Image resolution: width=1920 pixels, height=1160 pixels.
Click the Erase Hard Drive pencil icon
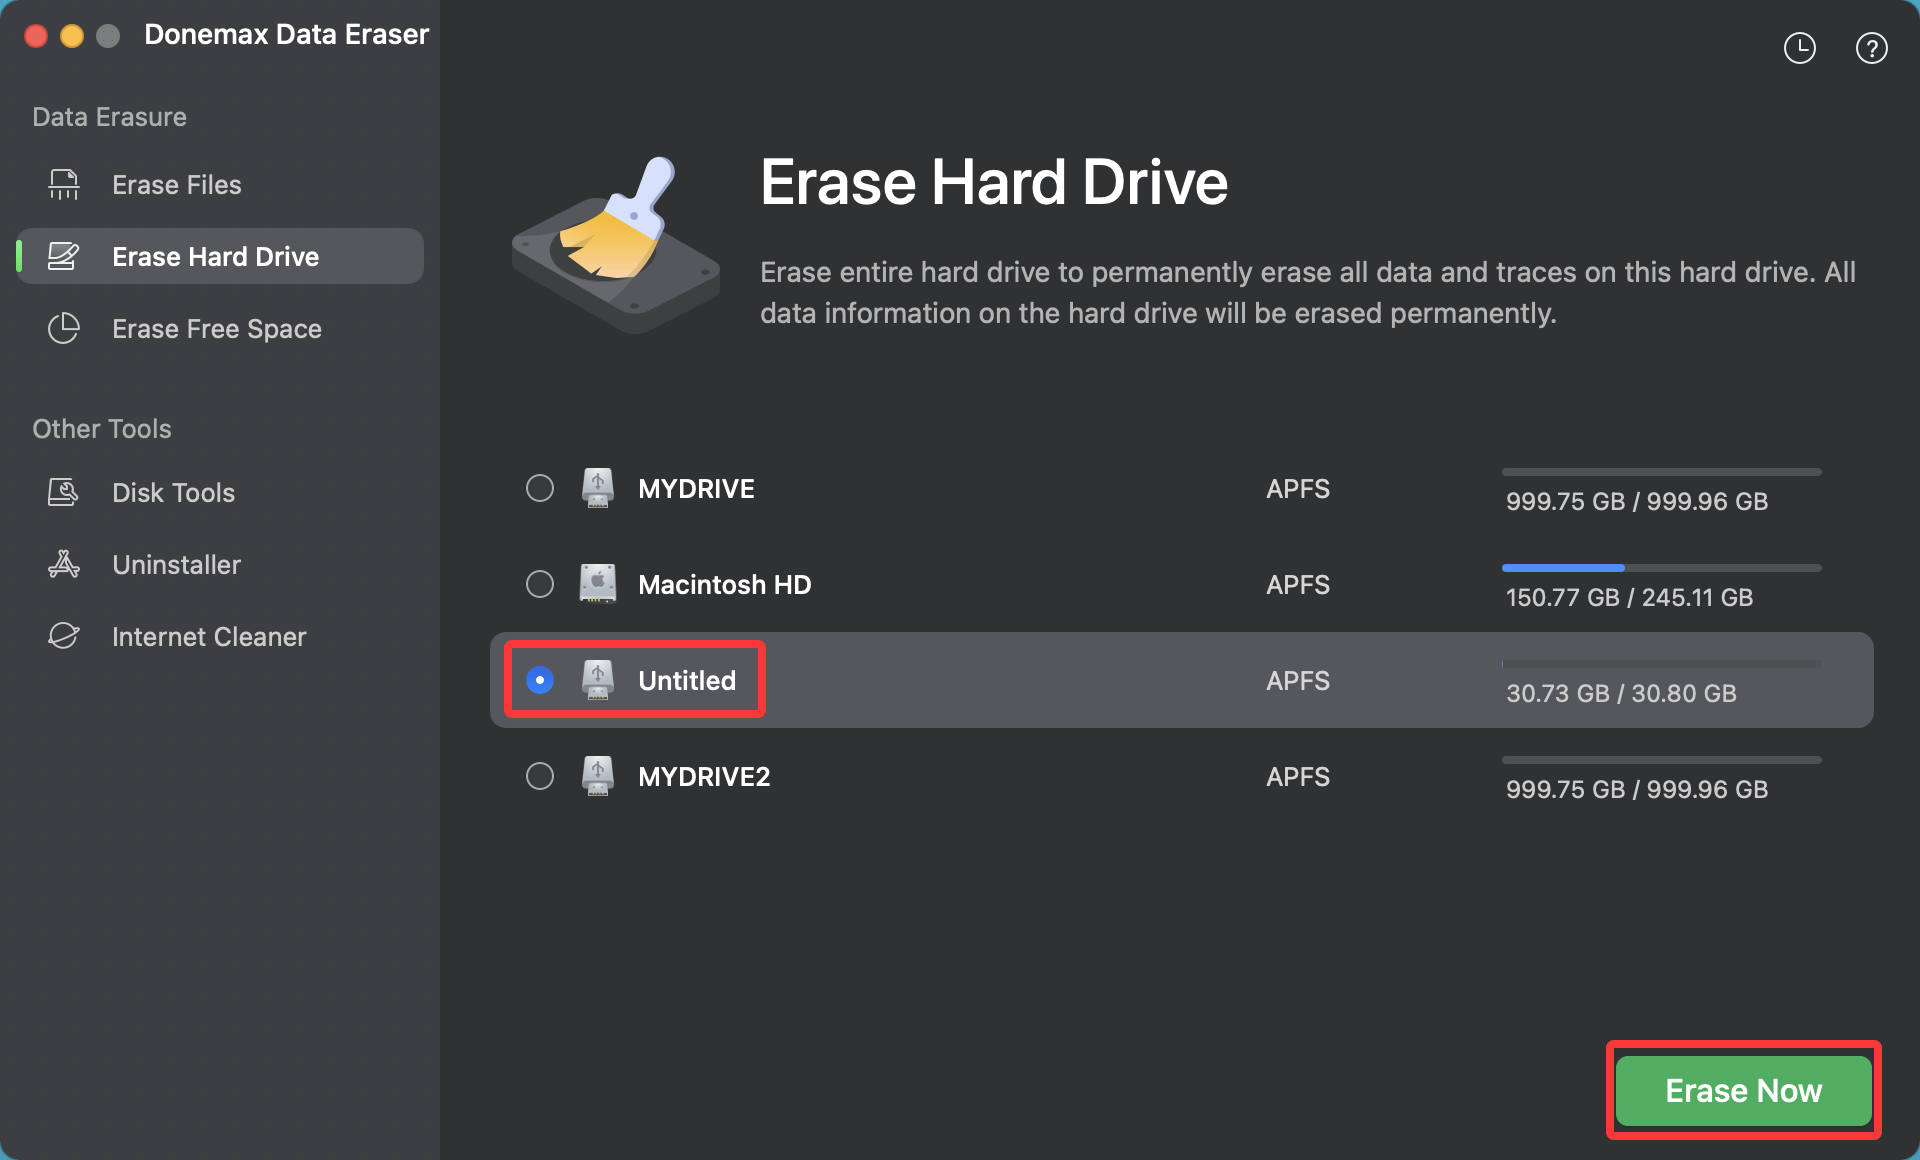tap(62, 256)
